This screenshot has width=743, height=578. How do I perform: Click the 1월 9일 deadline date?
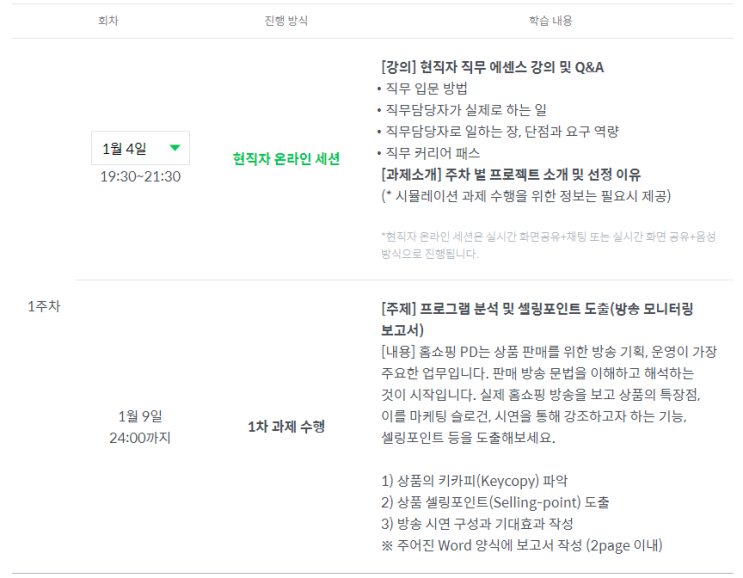pos(140,416)
